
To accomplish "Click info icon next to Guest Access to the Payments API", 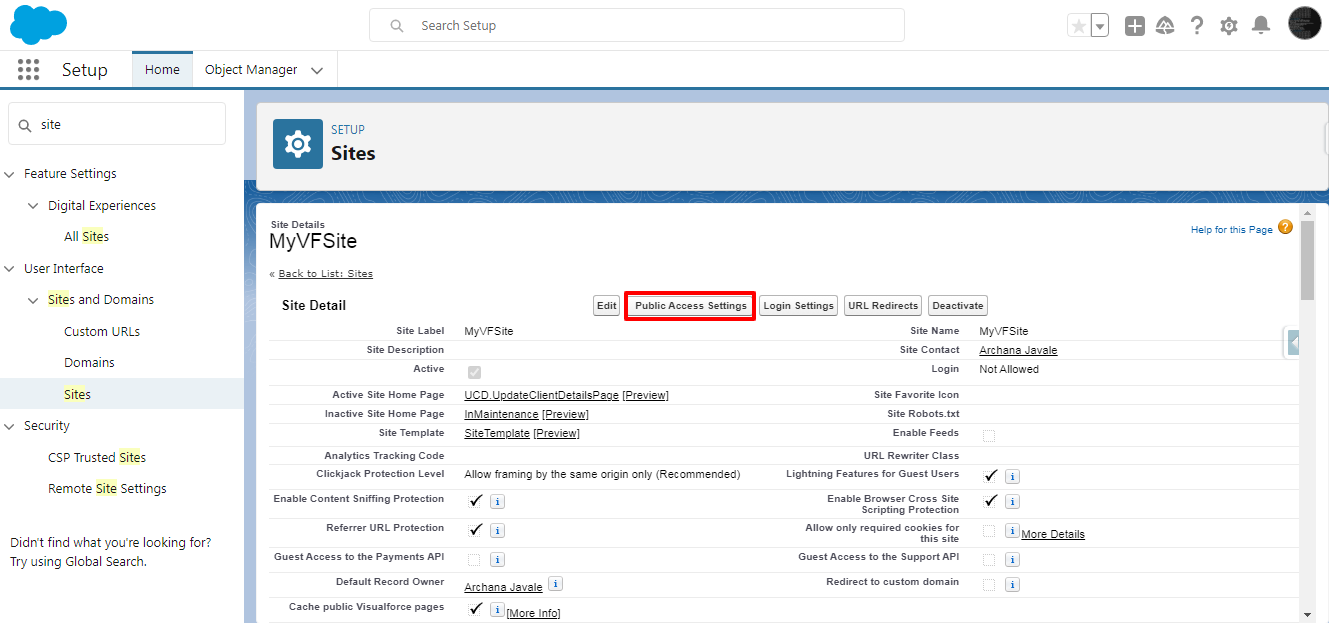I will (497, 559).
